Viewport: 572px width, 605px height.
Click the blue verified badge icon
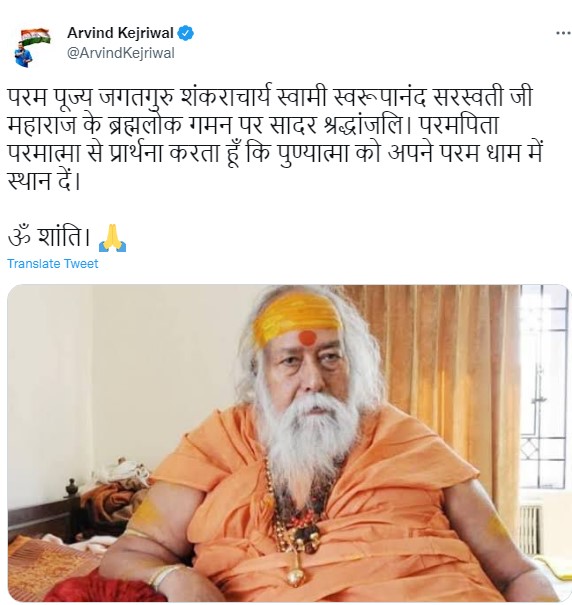186,33
